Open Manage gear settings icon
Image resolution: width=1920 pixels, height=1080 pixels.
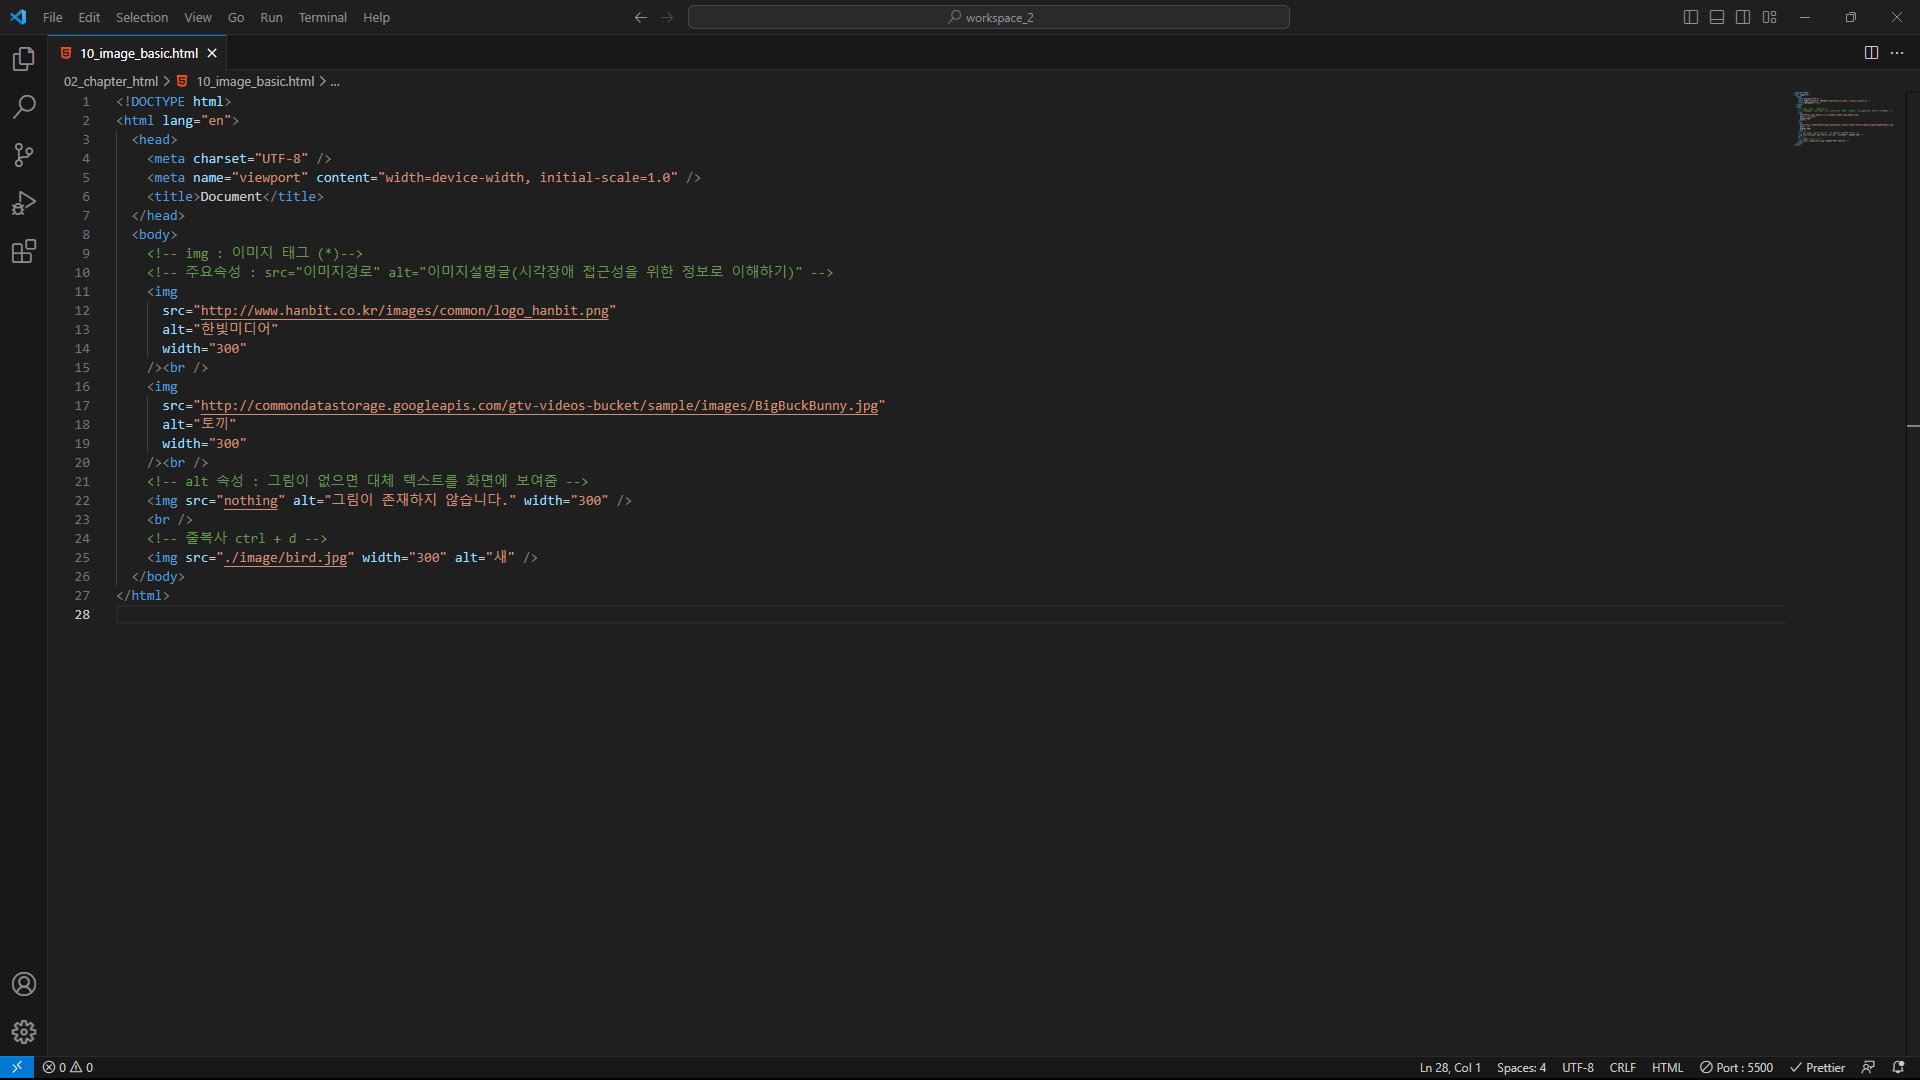tap(24, 1032)
